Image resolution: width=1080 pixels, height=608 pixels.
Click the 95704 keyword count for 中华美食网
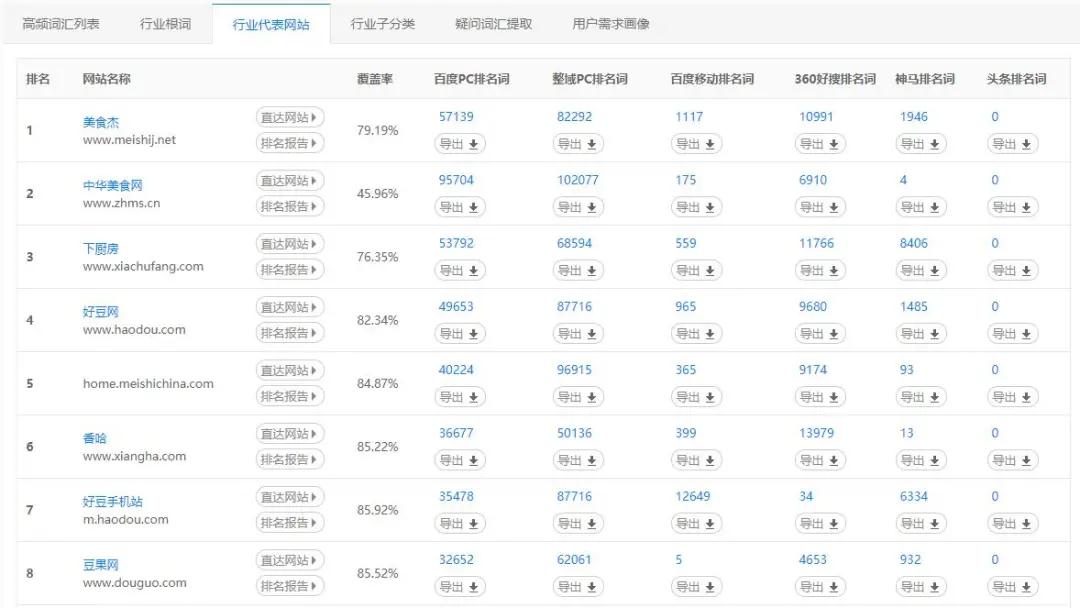coord(456,180)
